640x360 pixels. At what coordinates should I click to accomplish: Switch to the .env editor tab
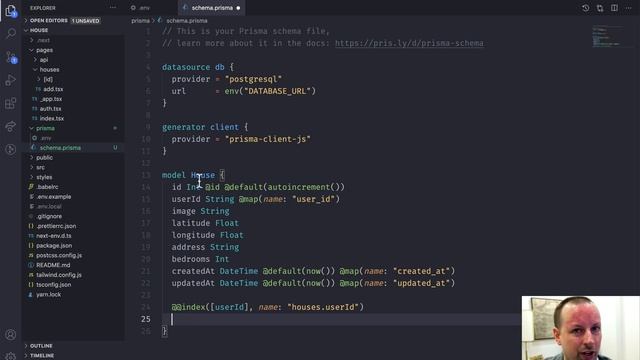(x=144, y=8)
